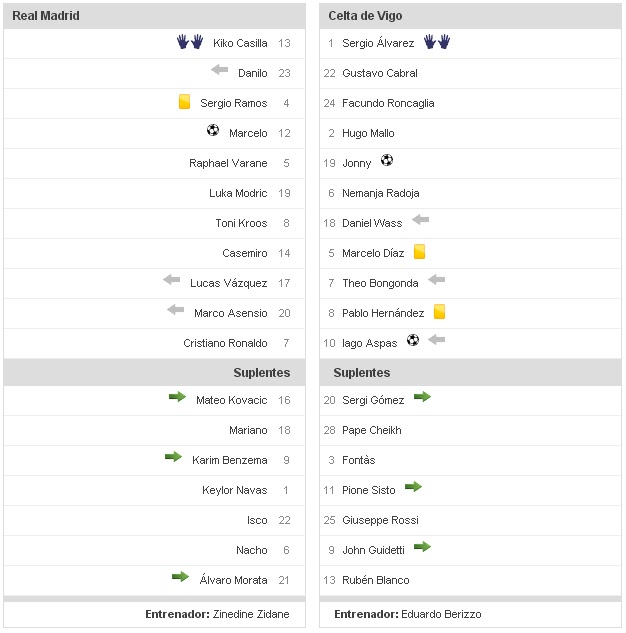626x633 pixels.
Task: Click substituted-off arrow next to Danilo
Action: point(220,70)
